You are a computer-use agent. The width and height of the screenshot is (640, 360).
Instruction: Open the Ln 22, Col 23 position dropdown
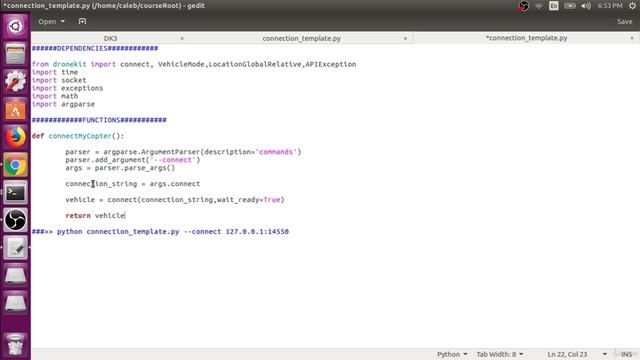pyautogui.click(x=576, y=354)
